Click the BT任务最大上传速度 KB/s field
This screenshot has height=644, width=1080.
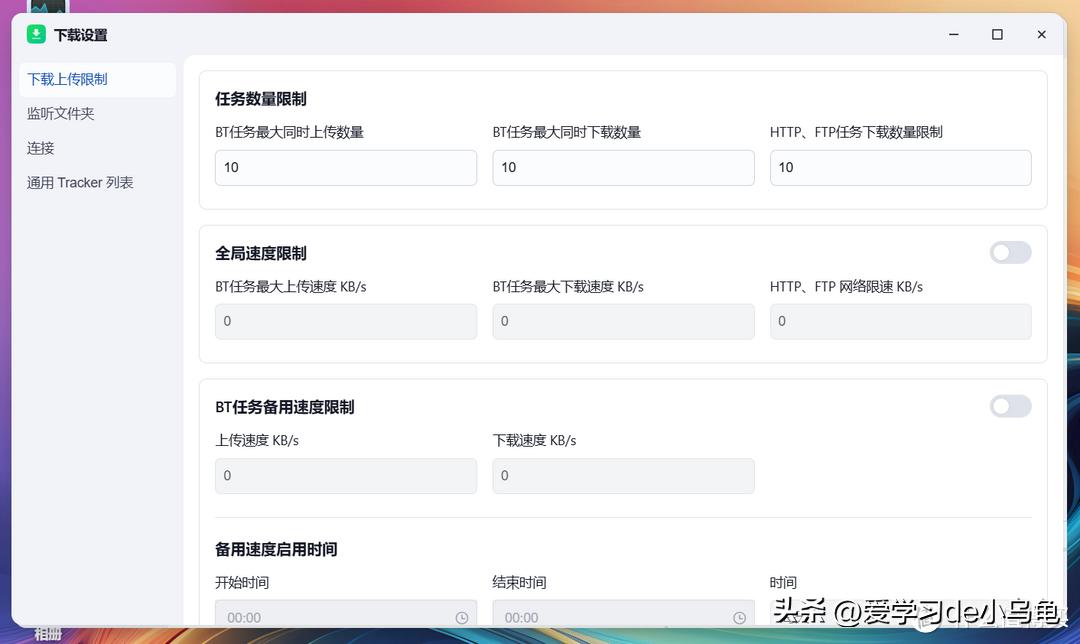(345, 322)
